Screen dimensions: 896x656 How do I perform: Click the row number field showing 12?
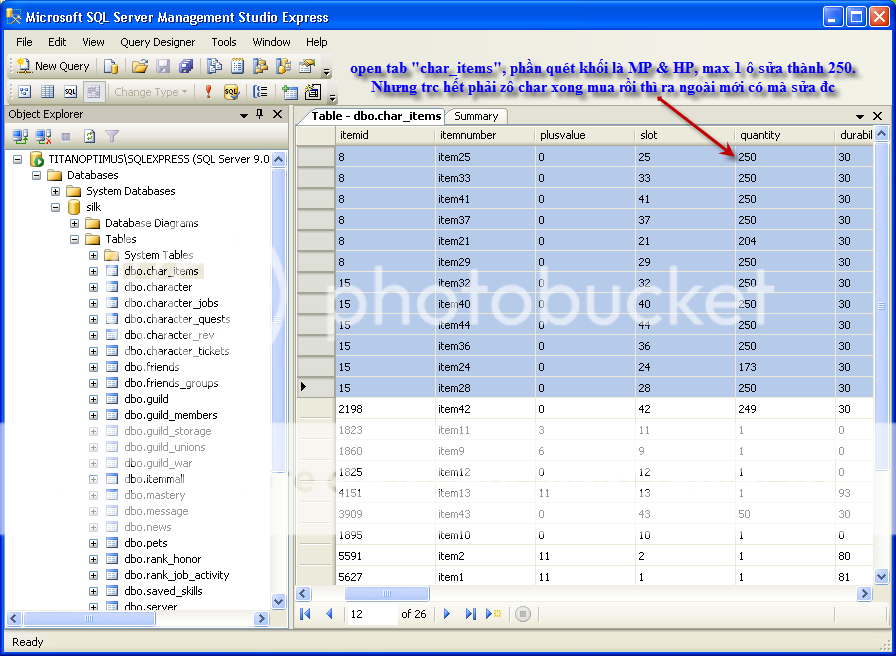click(x=373, y=614)
